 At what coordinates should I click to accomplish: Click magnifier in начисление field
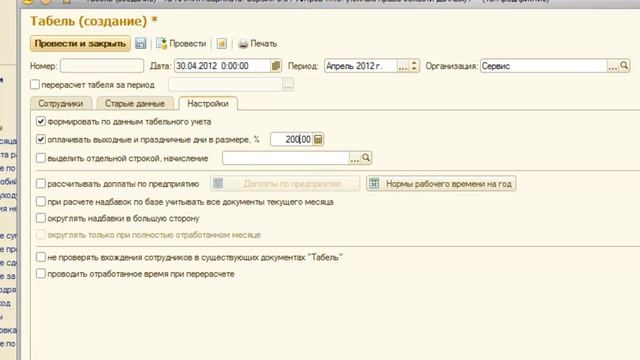click(x=366, y=158)
